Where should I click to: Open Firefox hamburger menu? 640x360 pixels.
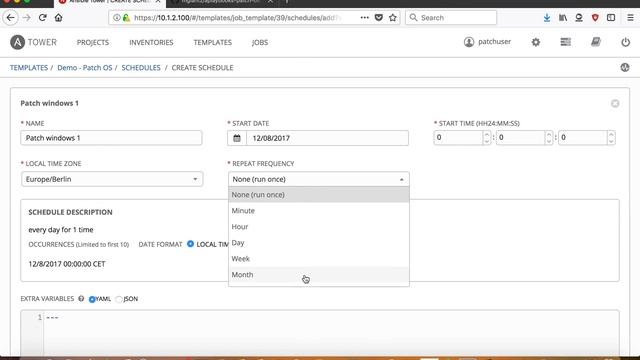630,18
